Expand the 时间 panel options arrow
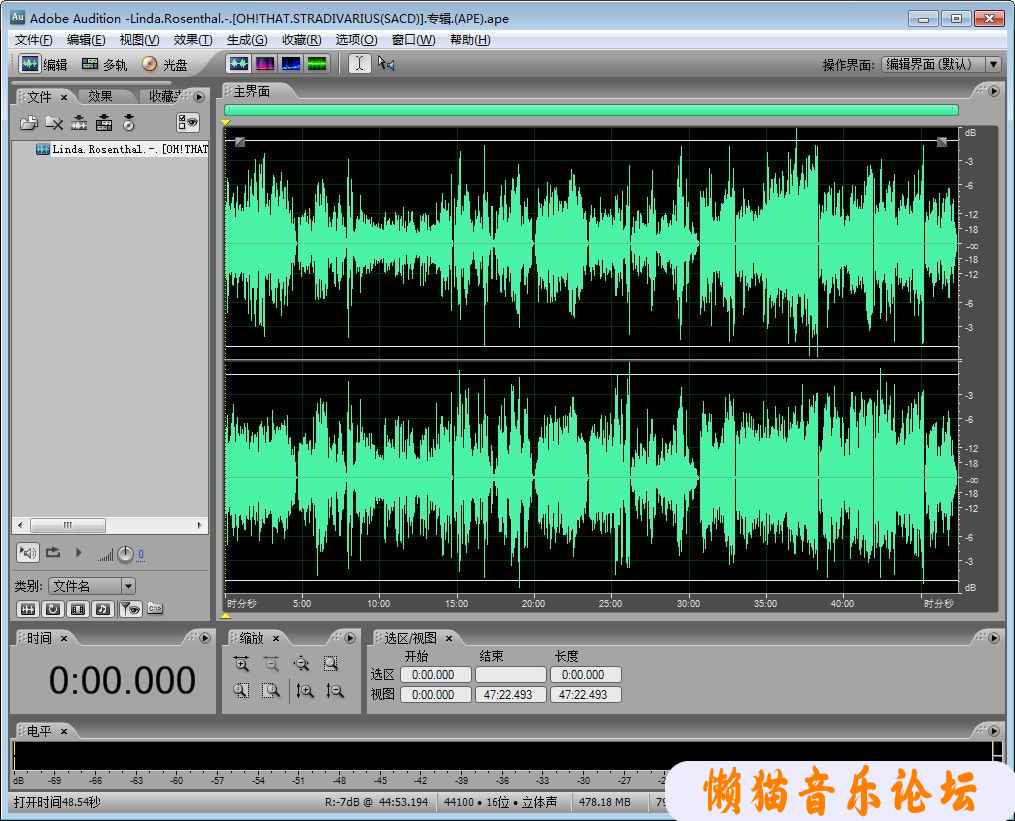The width and height of the screenshot is (1015, 821). tap(205, 638)
